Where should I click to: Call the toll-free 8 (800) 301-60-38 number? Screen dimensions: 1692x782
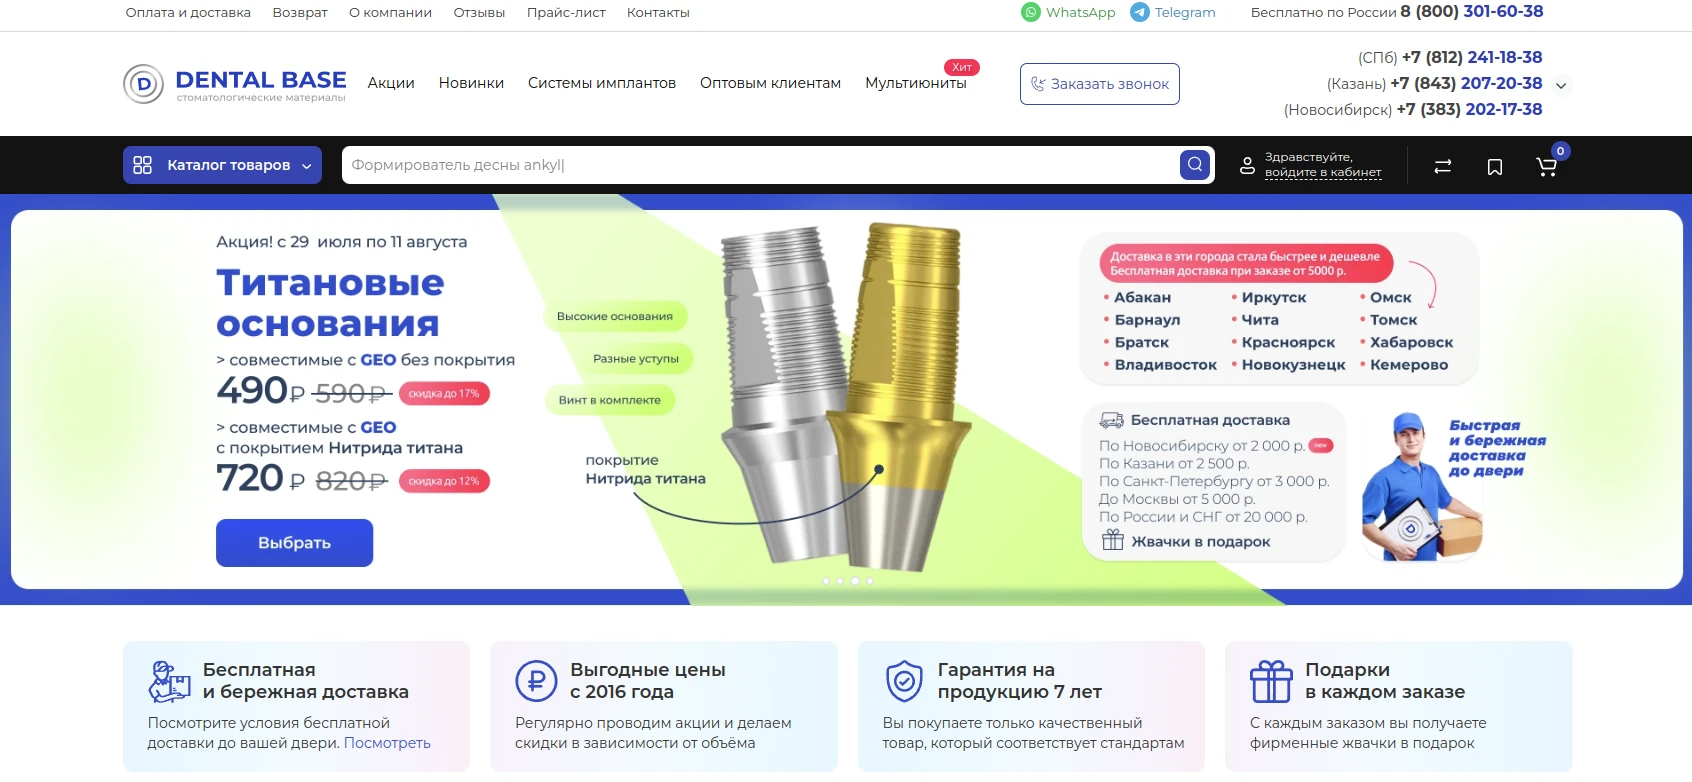coord(1472,12)
